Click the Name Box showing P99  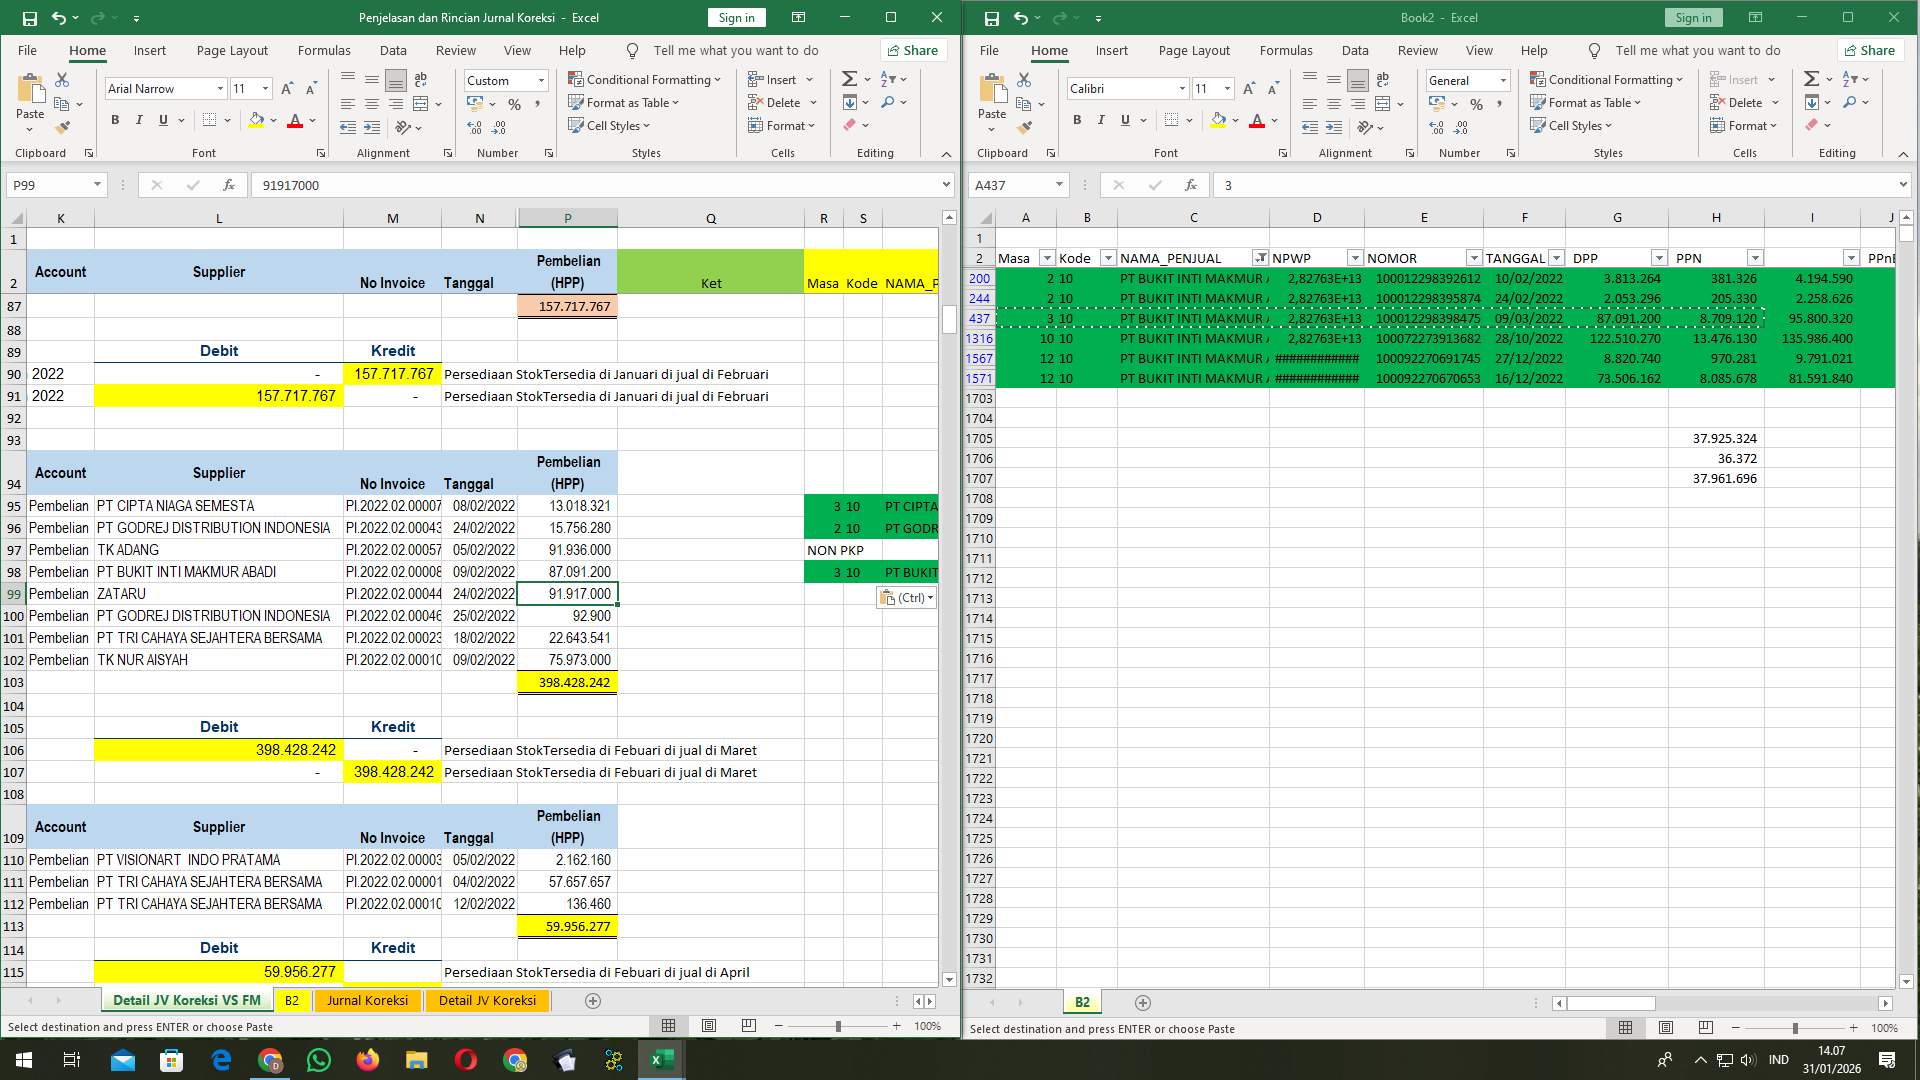(50, 185)
